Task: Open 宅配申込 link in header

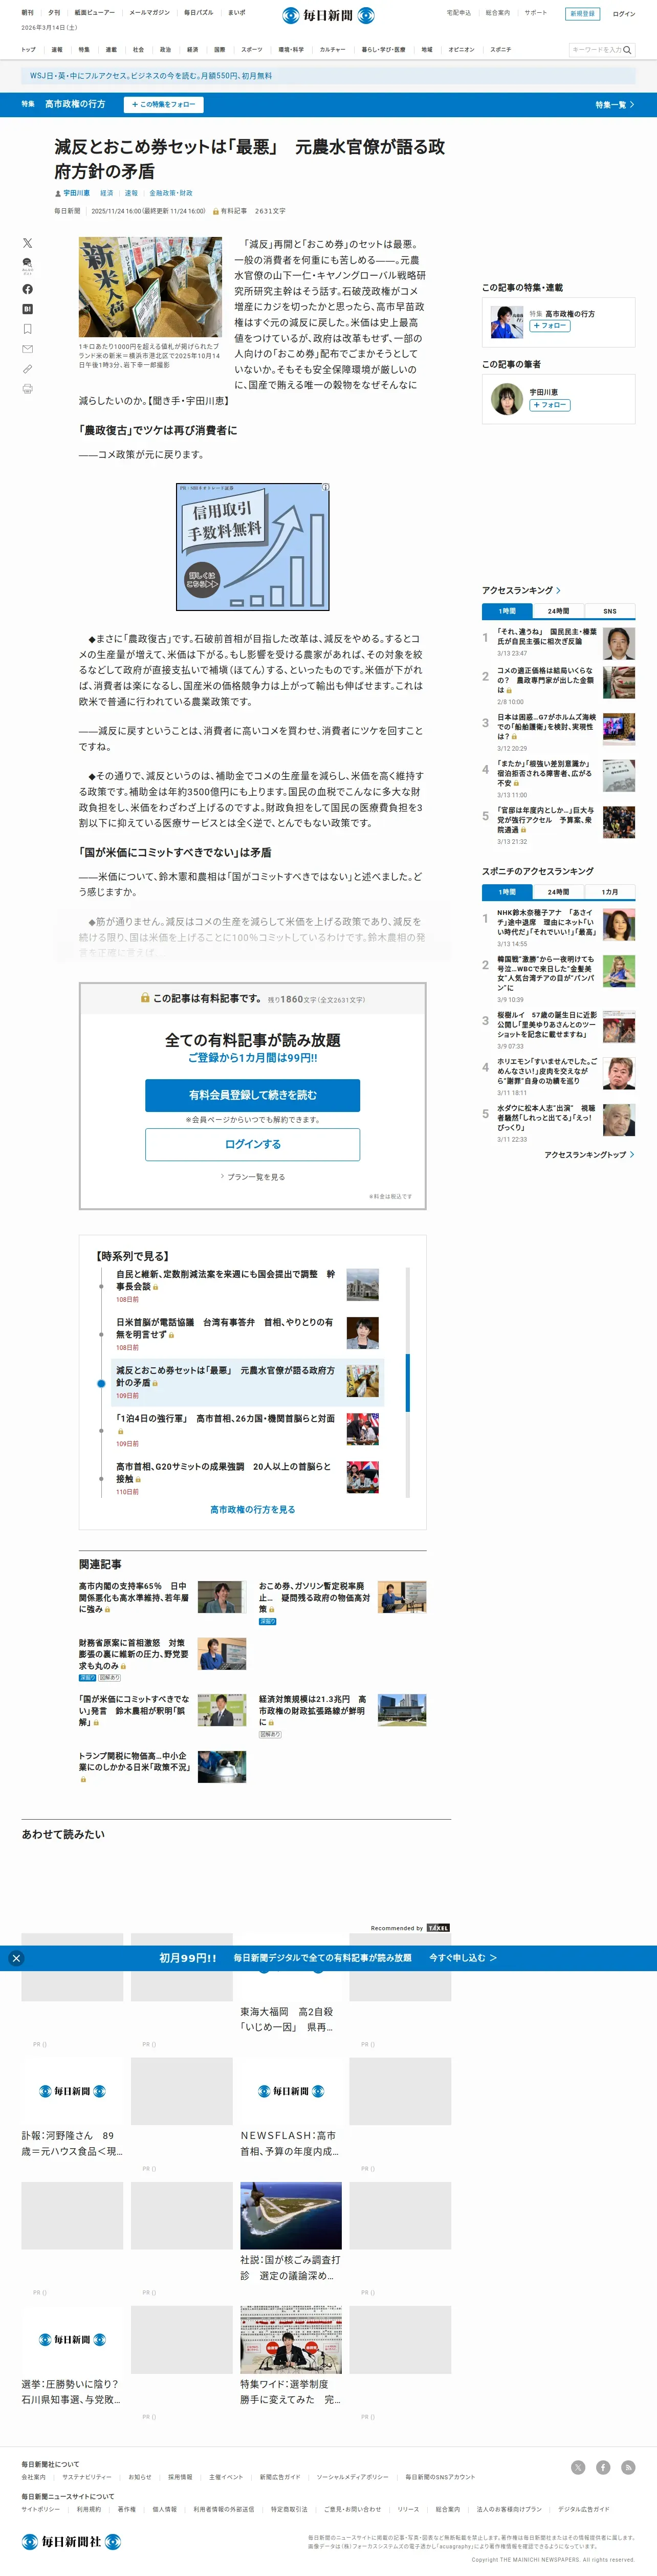Action: [458, 13]
